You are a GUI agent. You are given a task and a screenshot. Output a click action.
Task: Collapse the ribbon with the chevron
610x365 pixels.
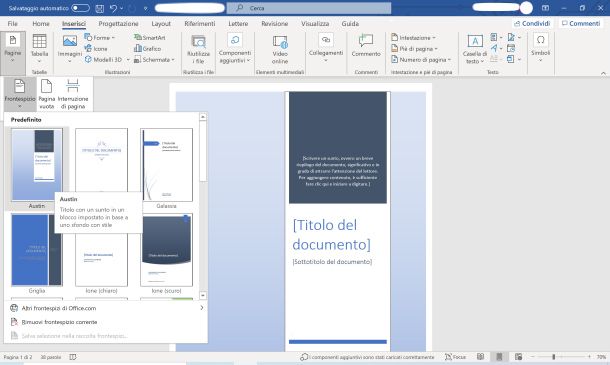pyautogui.click(x=603, y=73)
